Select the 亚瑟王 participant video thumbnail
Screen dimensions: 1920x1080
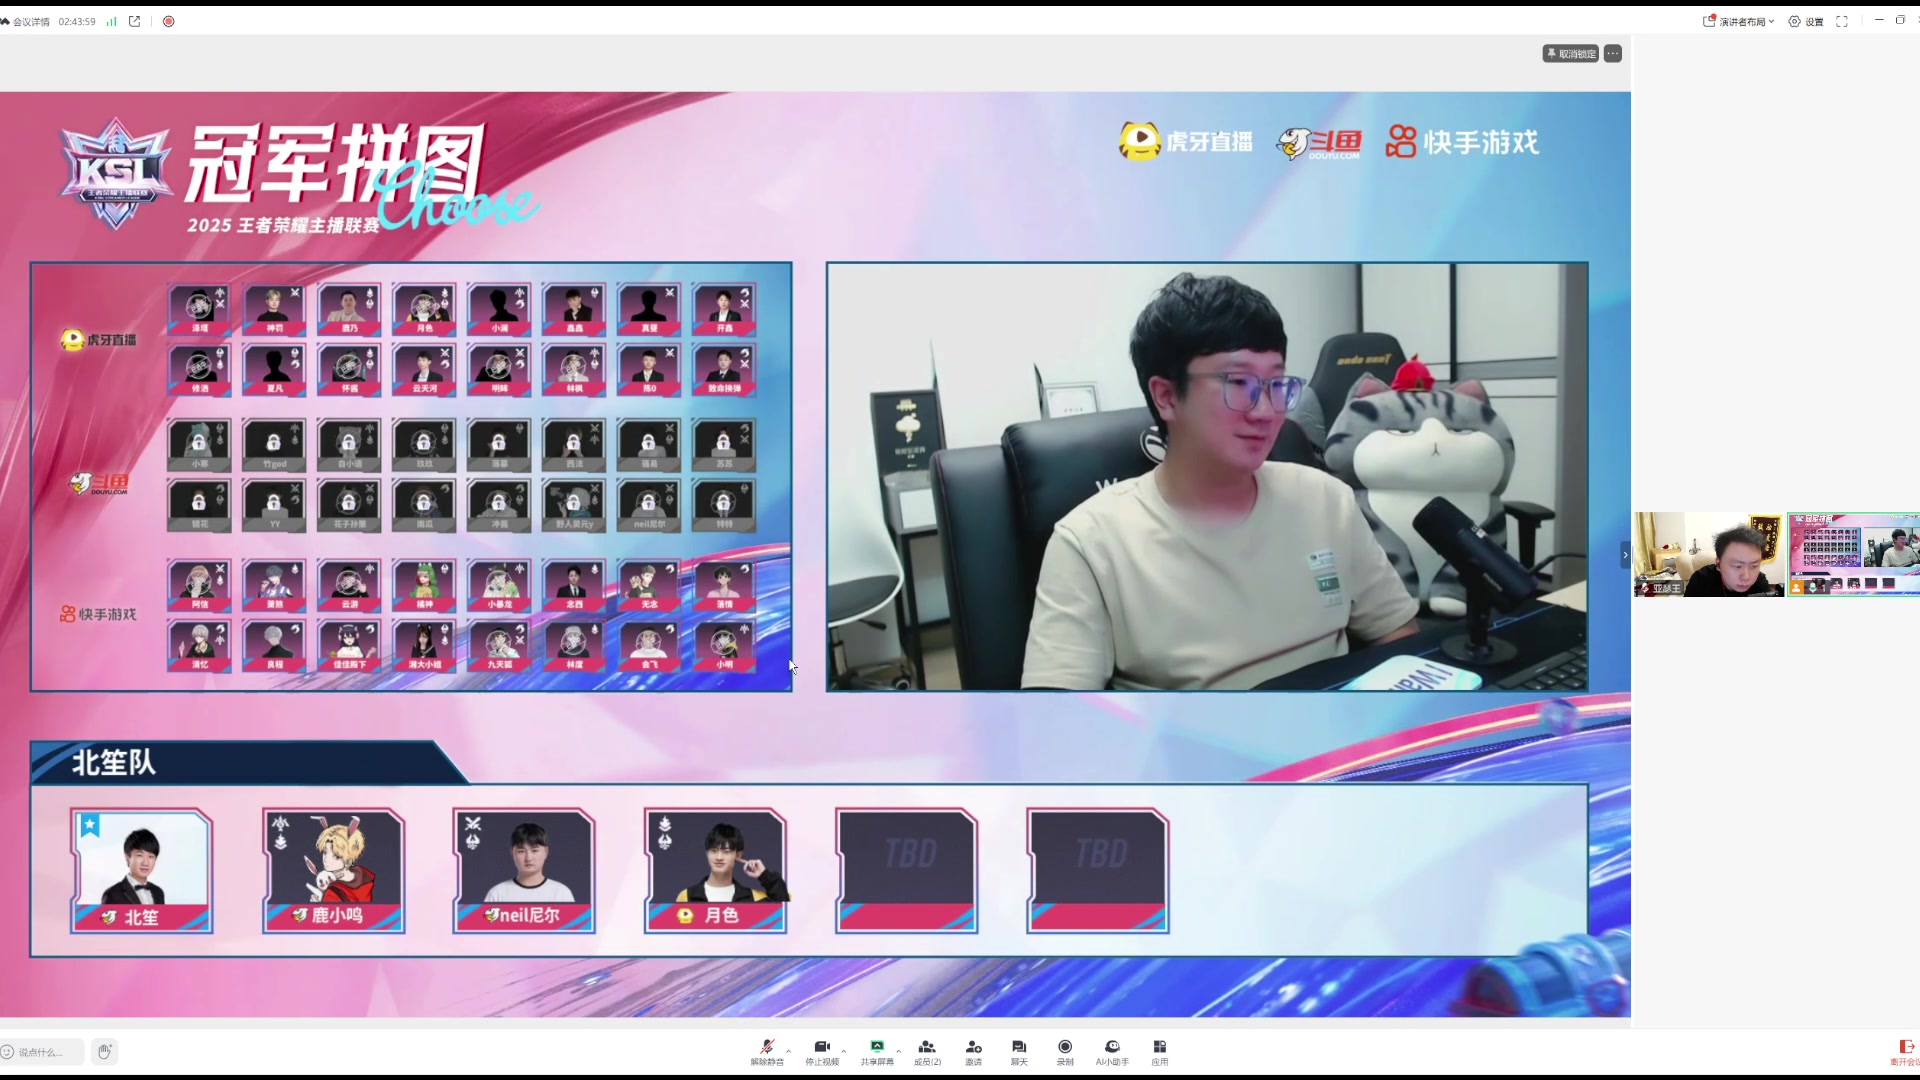[1709, 555]
